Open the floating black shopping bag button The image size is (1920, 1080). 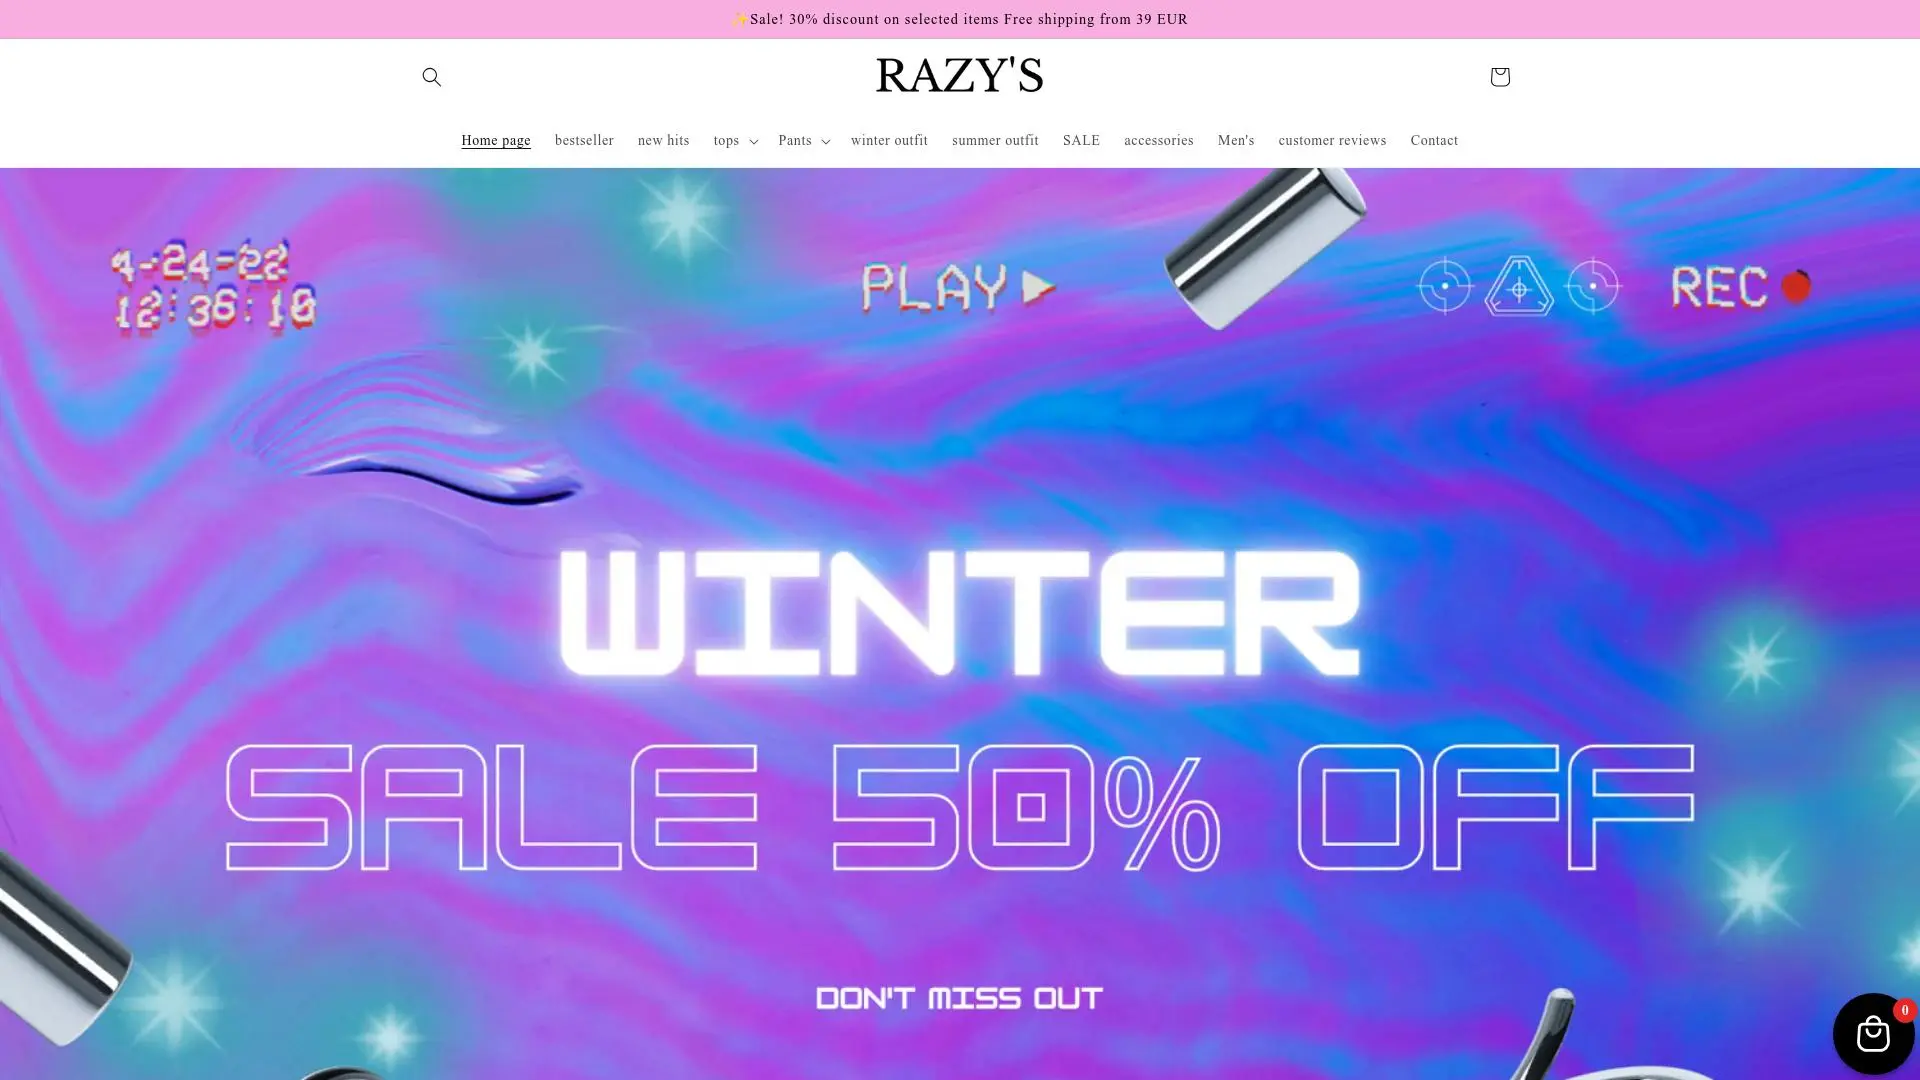[1873, 1033]
